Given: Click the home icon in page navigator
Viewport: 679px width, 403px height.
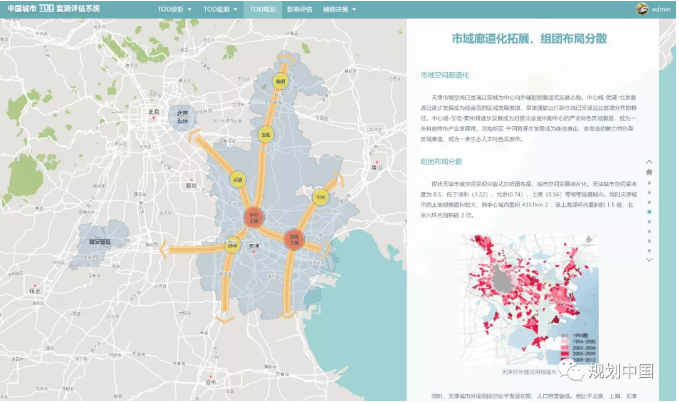Looking at the screenshot, I should pyautogui.click(x=649, y=172).
